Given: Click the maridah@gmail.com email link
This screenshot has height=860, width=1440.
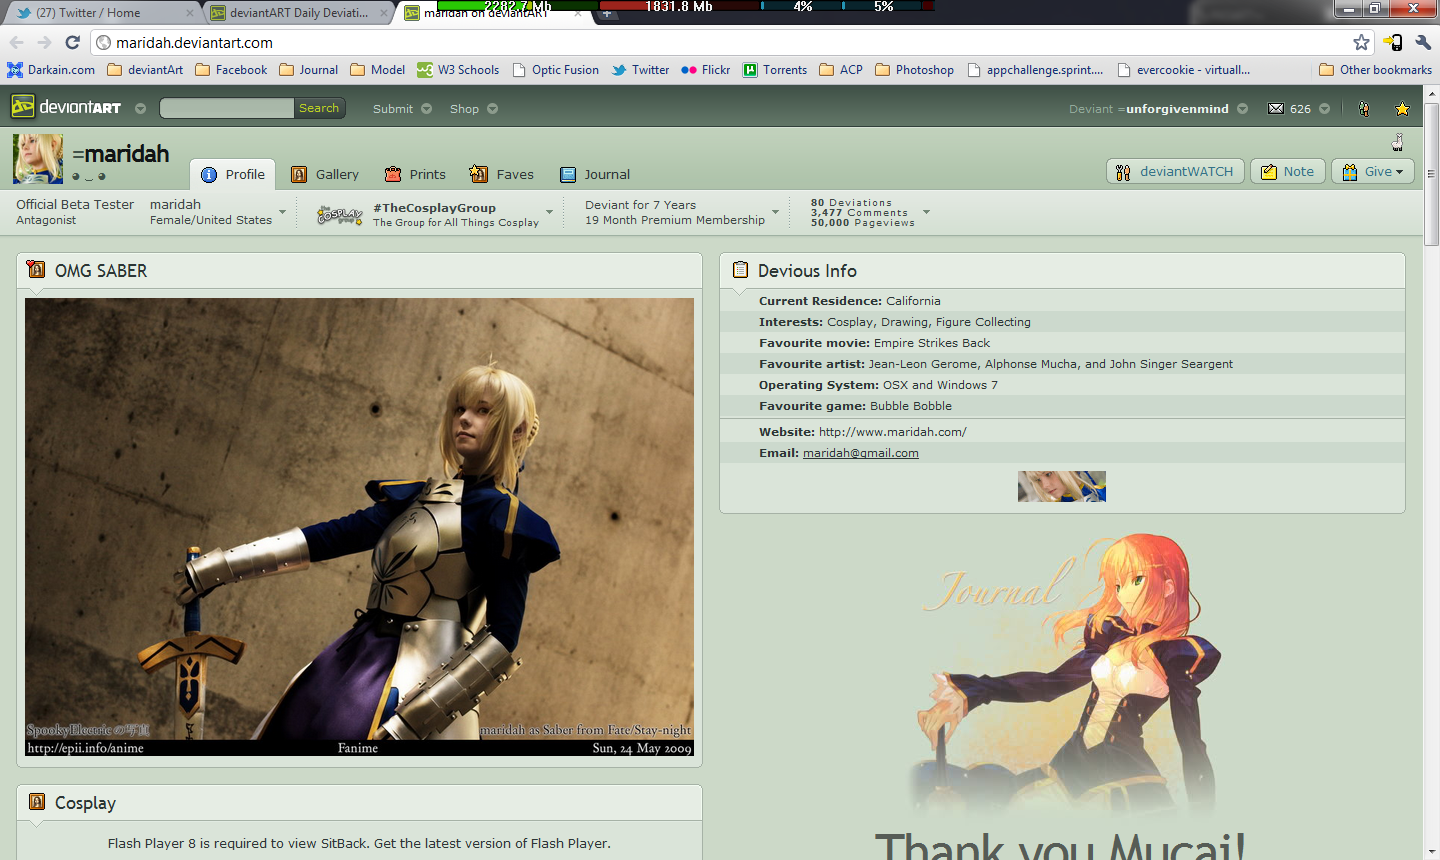Looking at the screenshot, I should [x=860, y=453].
